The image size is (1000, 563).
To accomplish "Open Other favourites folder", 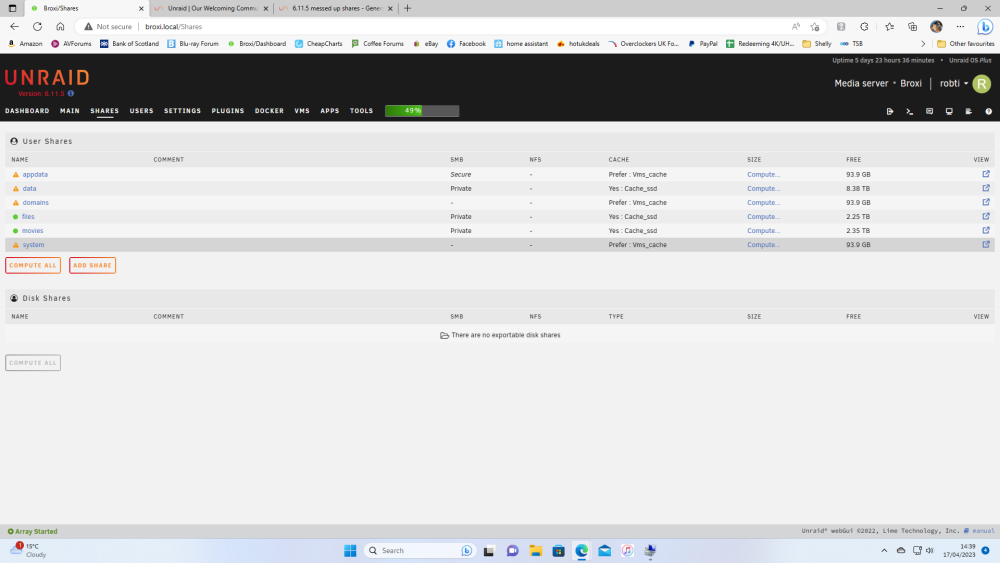I will click(966, 44).
